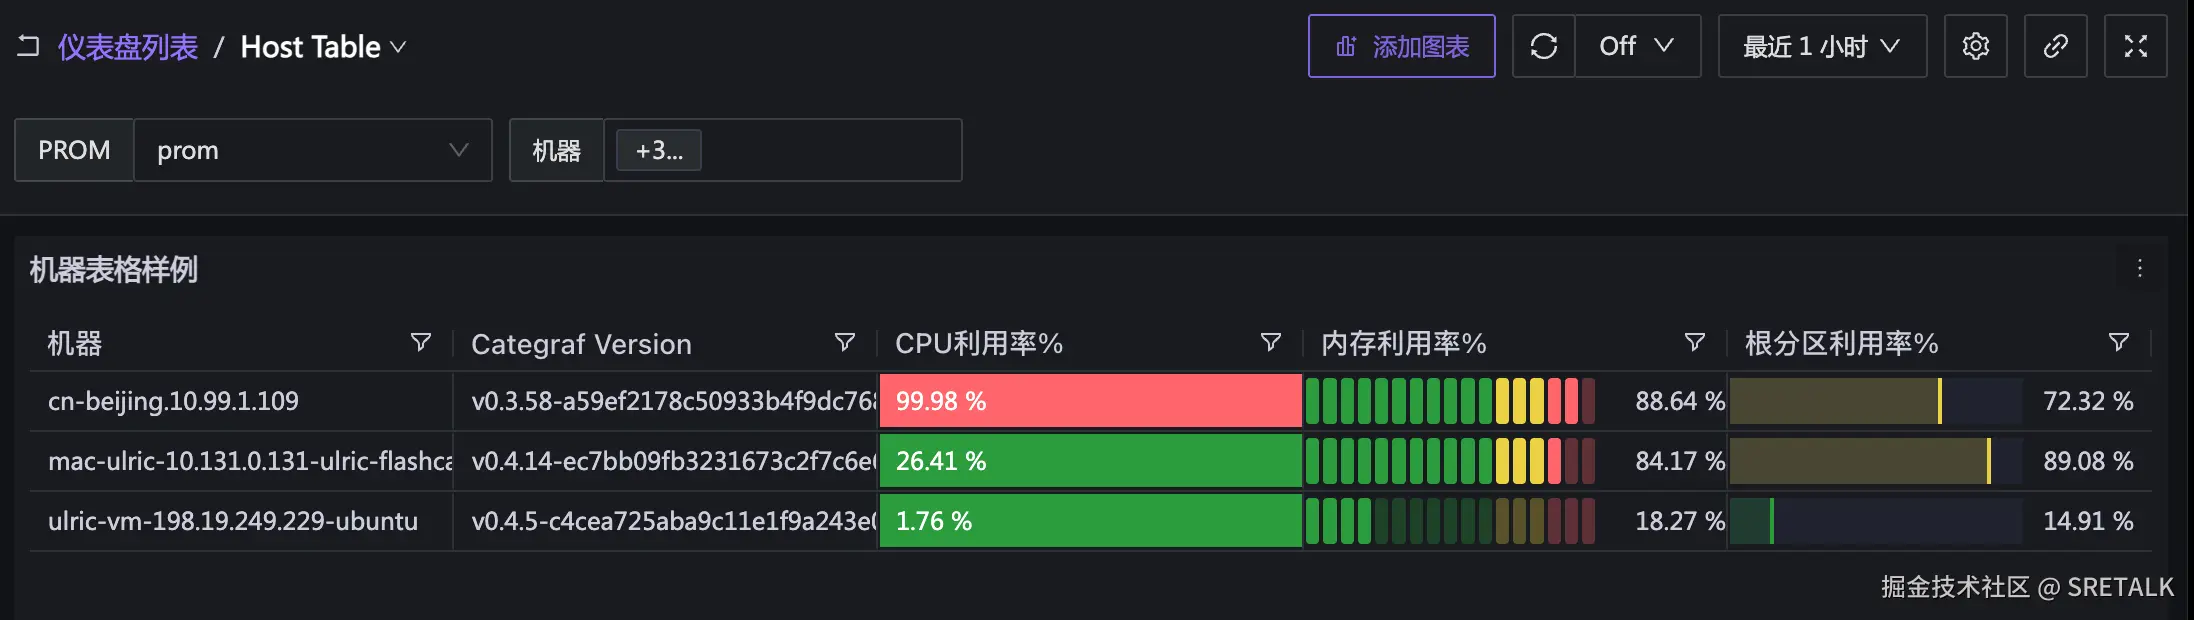
Task: Expand 最近 1 小时 time range dropdown
Action: tap(1821, 46)
